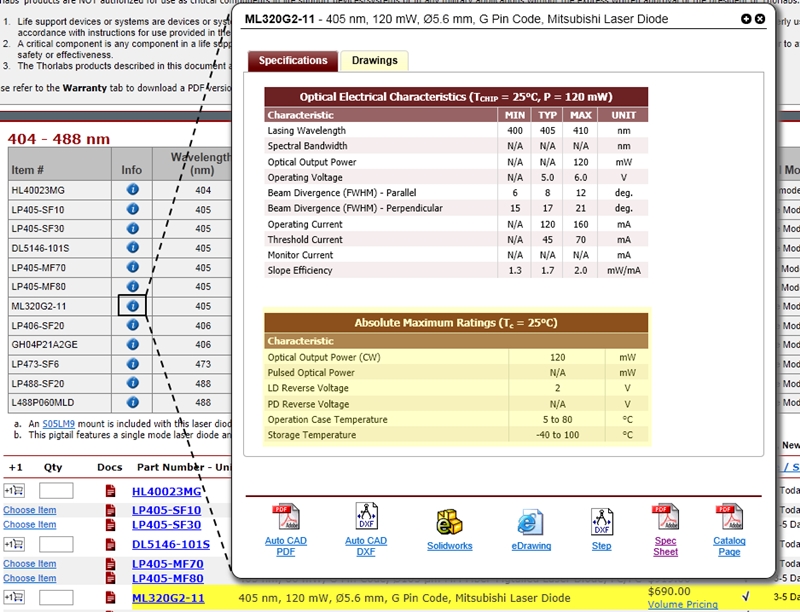The width and height of the screenshot is (800, 612).
Task: Select the Slope Efficiency row label
Action: tap(300, 270)
